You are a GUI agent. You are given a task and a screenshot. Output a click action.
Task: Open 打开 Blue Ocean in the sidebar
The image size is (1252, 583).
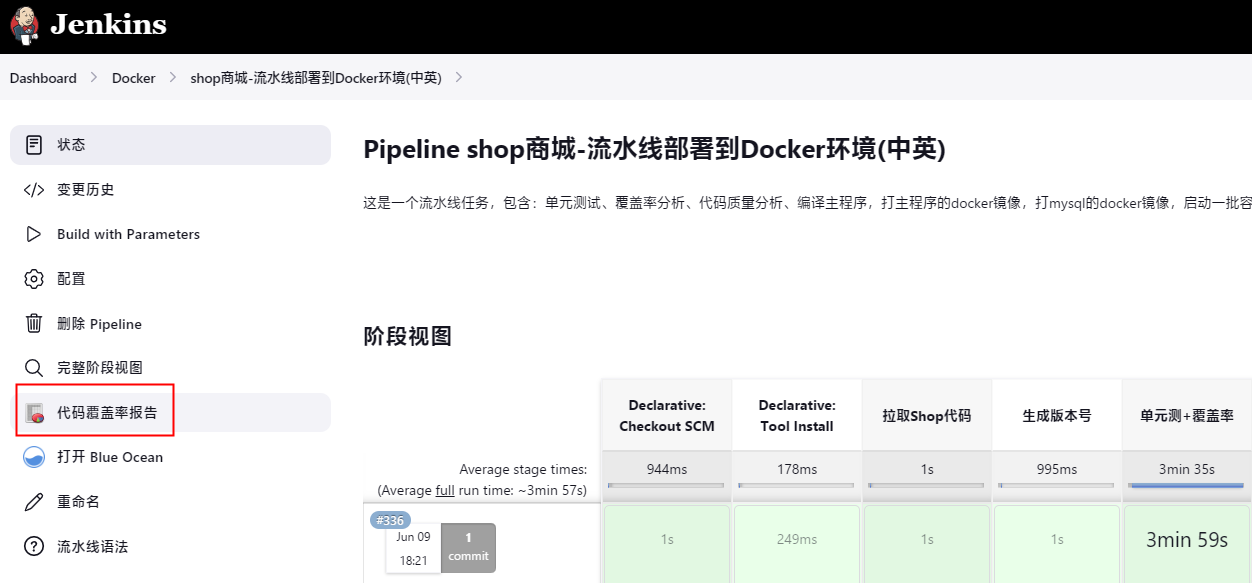(170, 457)
